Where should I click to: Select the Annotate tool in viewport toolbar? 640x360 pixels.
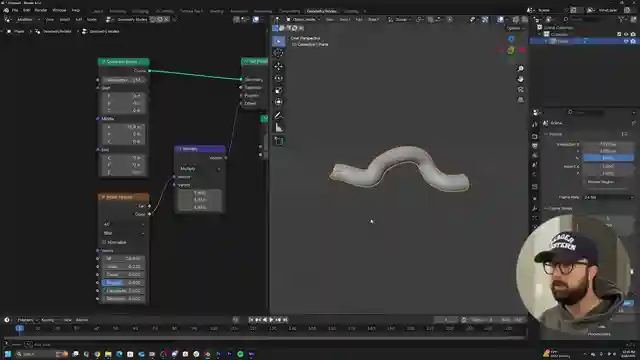click(279, 116)
